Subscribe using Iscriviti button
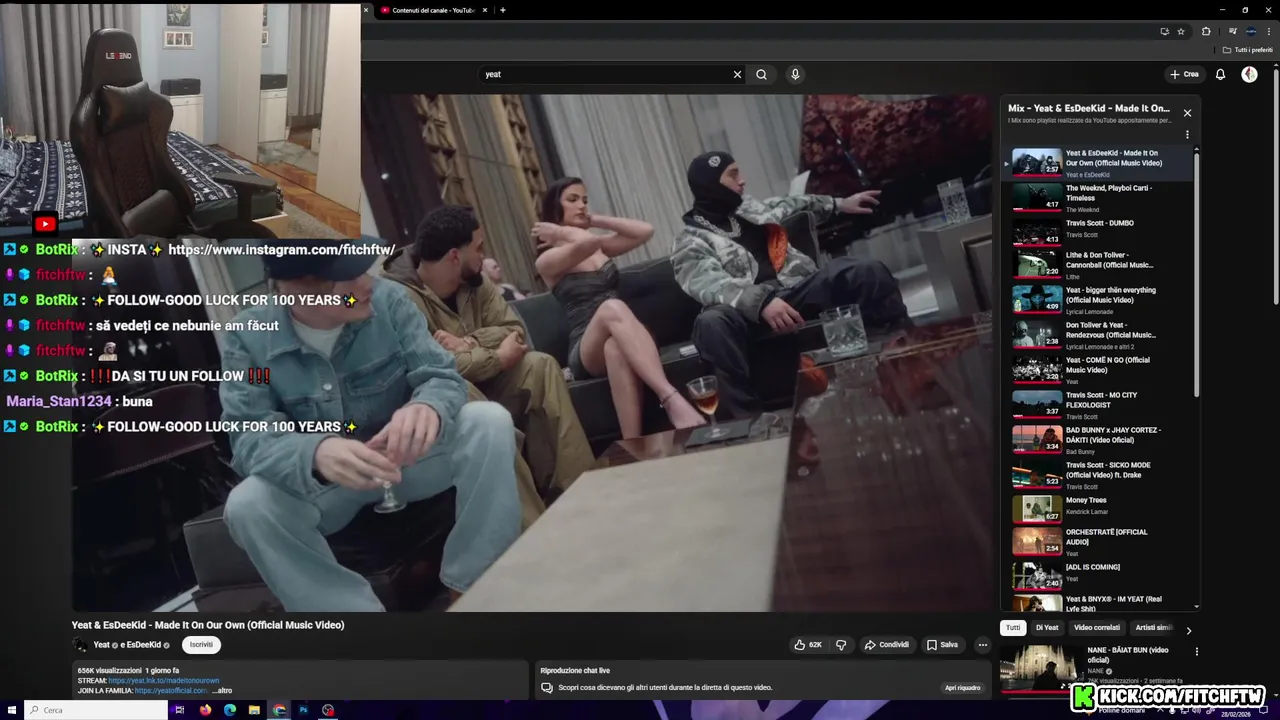The image size is (1280, 720). (201, 645)
